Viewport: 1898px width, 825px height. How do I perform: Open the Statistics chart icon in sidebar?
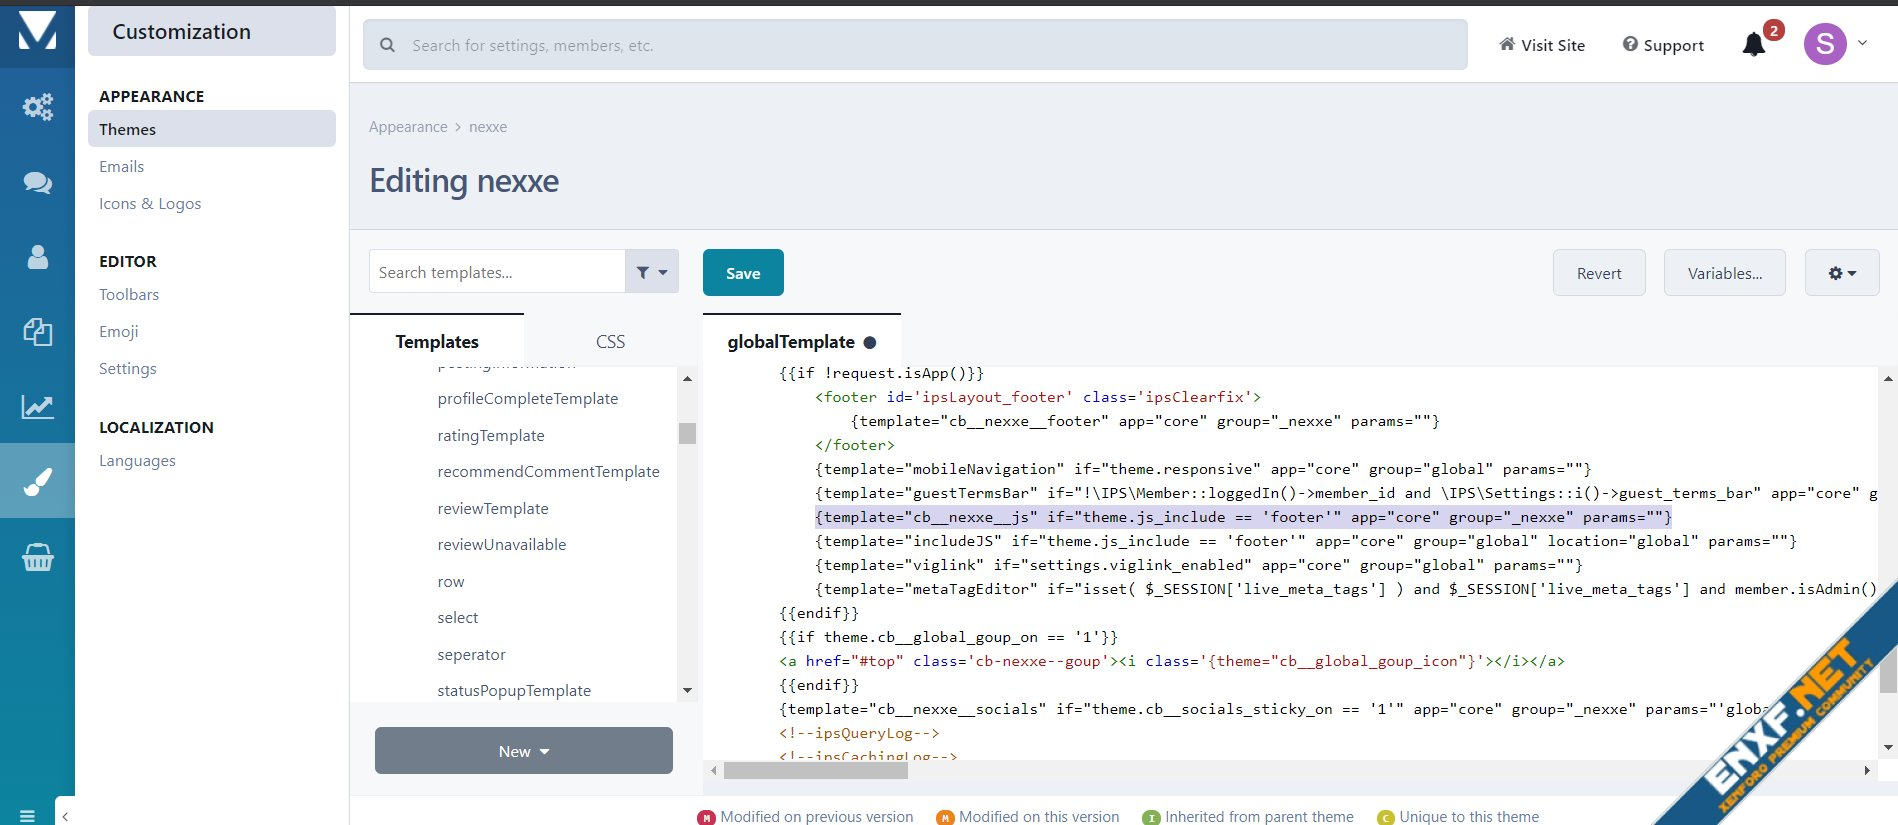(x=37, y=407)
